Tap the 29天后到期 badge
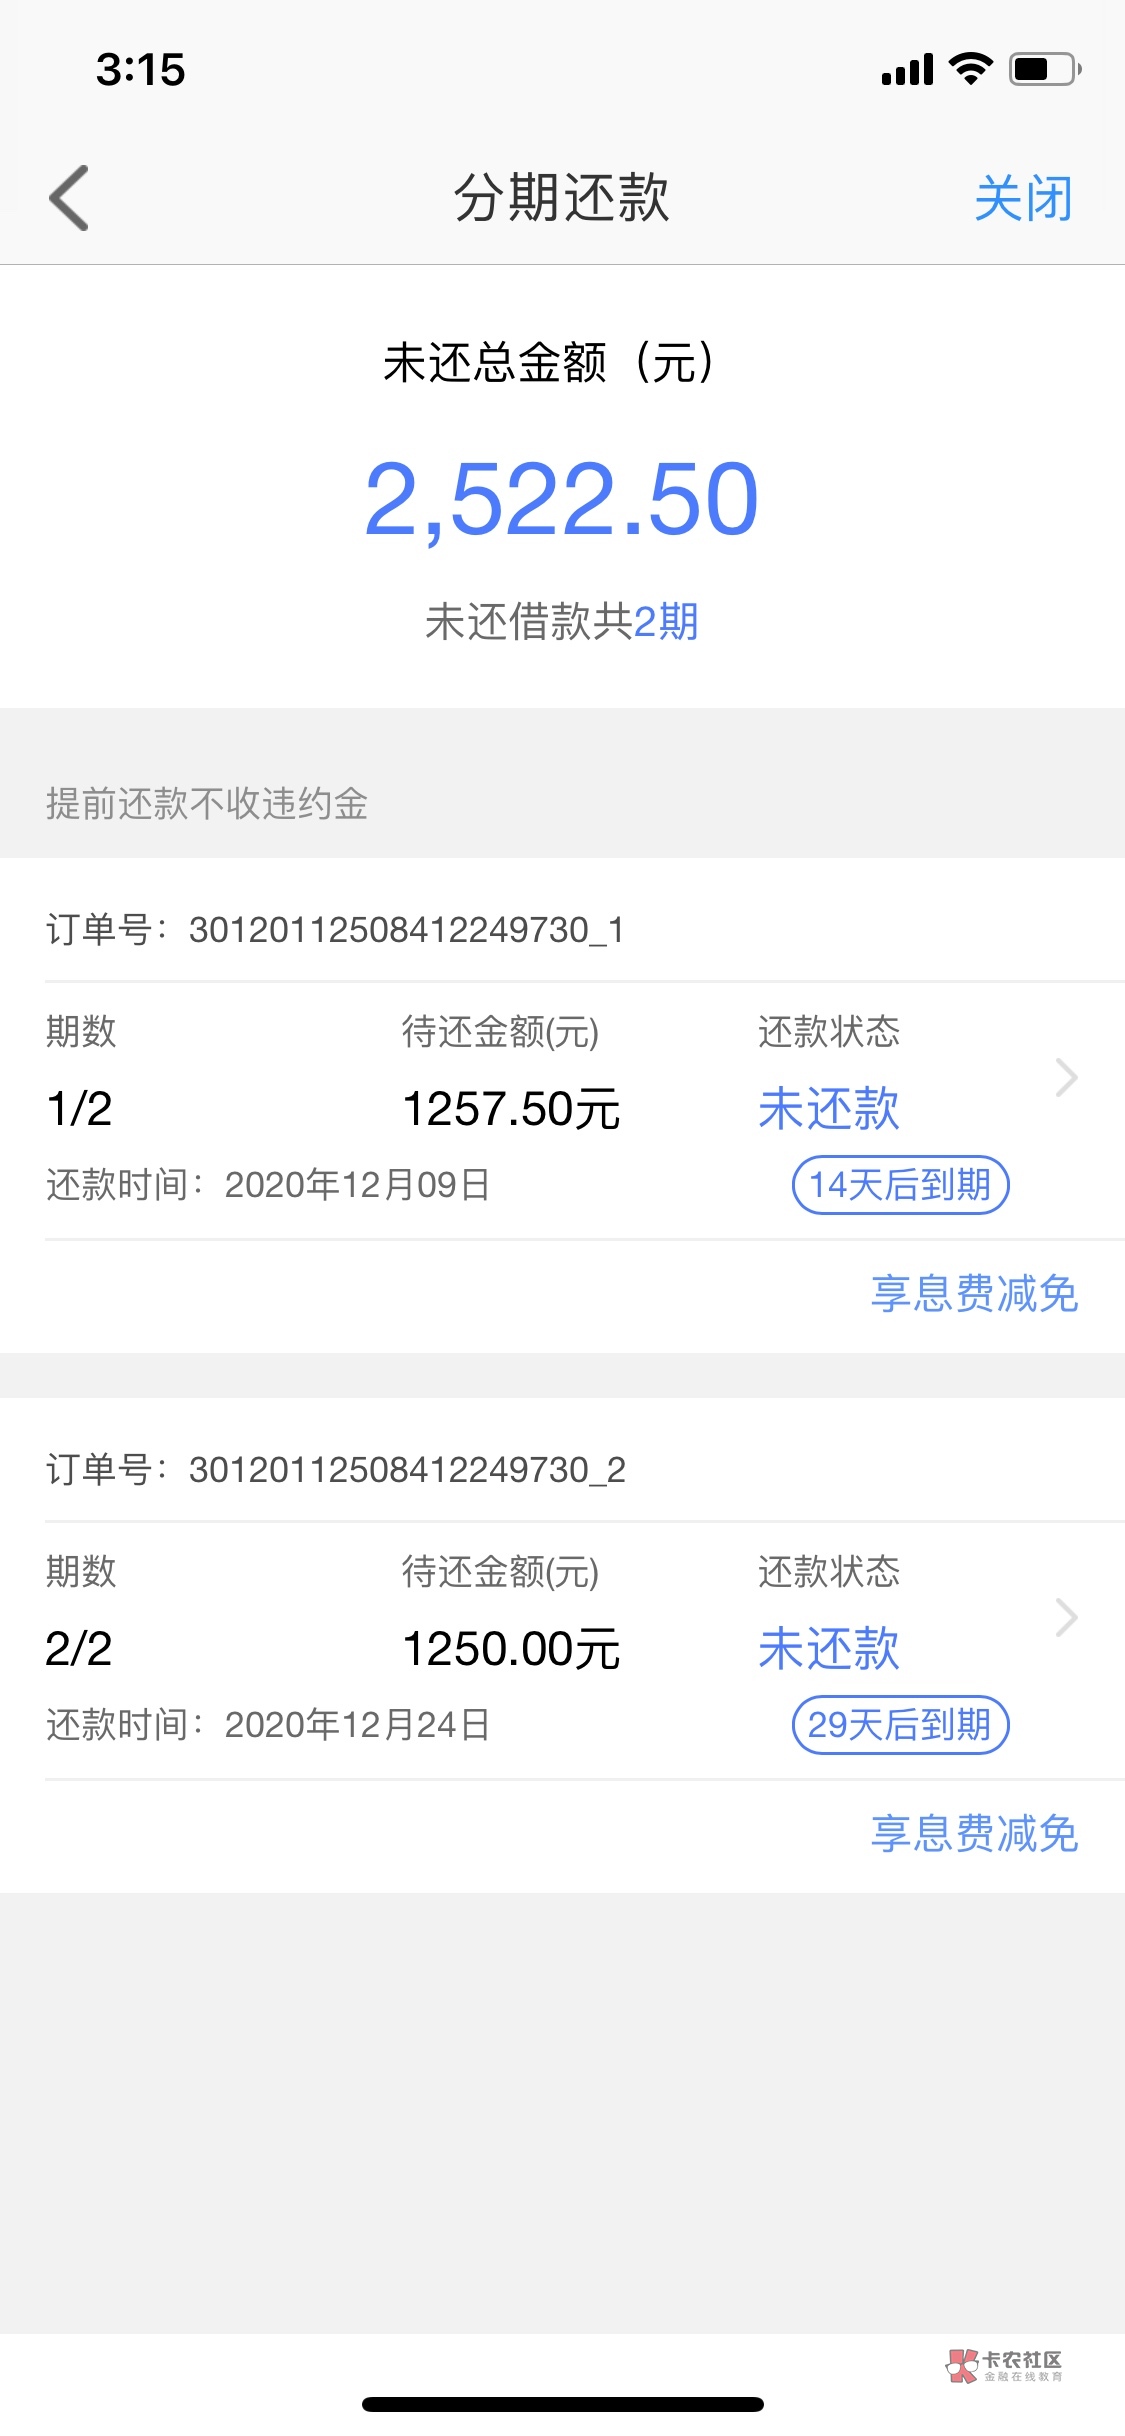Image resolution: width=1125 pixels, height=2436 pixels. [900, 1725]
